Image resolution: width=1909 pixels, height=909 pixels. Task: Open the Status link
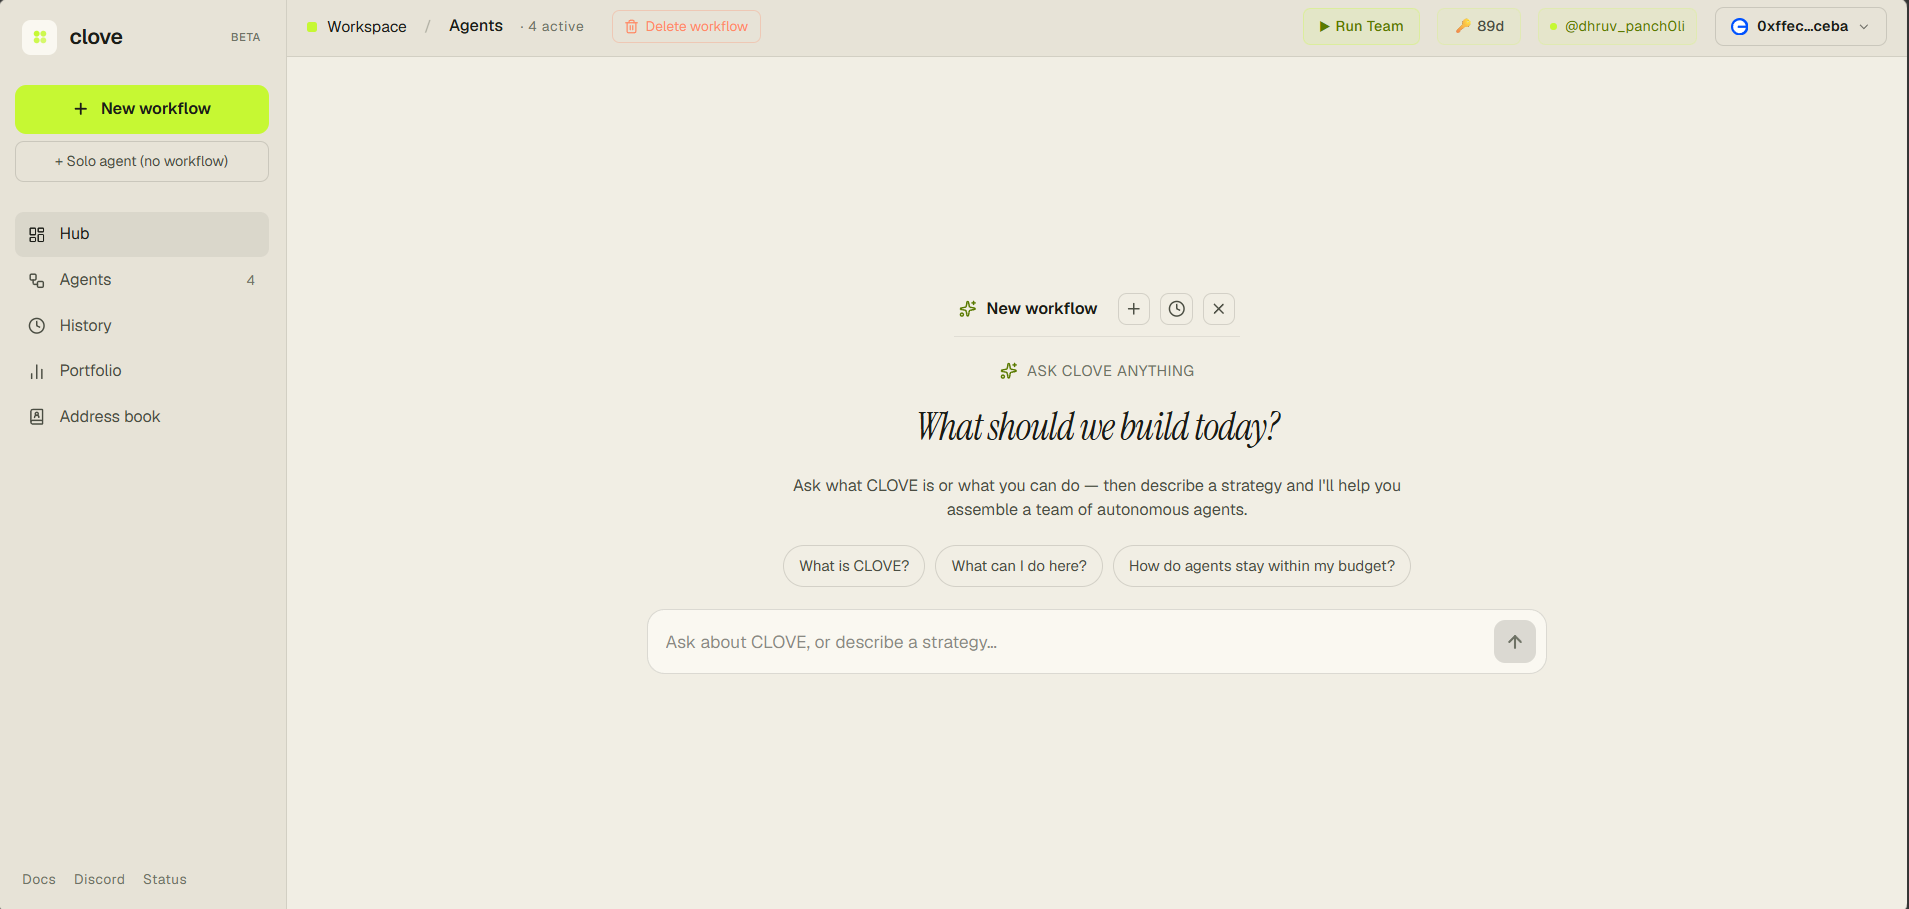tap(165, 879)
